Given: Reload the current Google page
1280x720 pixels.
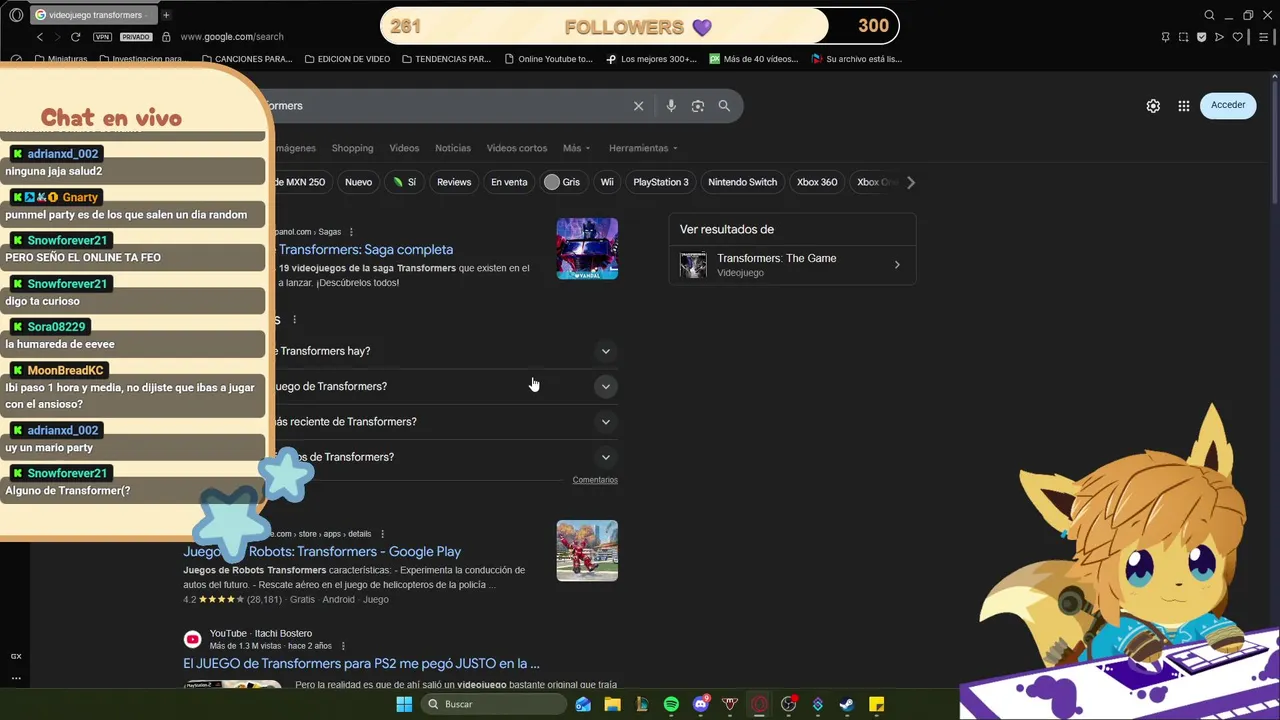Looking at the screenshot, I should 75,37.
